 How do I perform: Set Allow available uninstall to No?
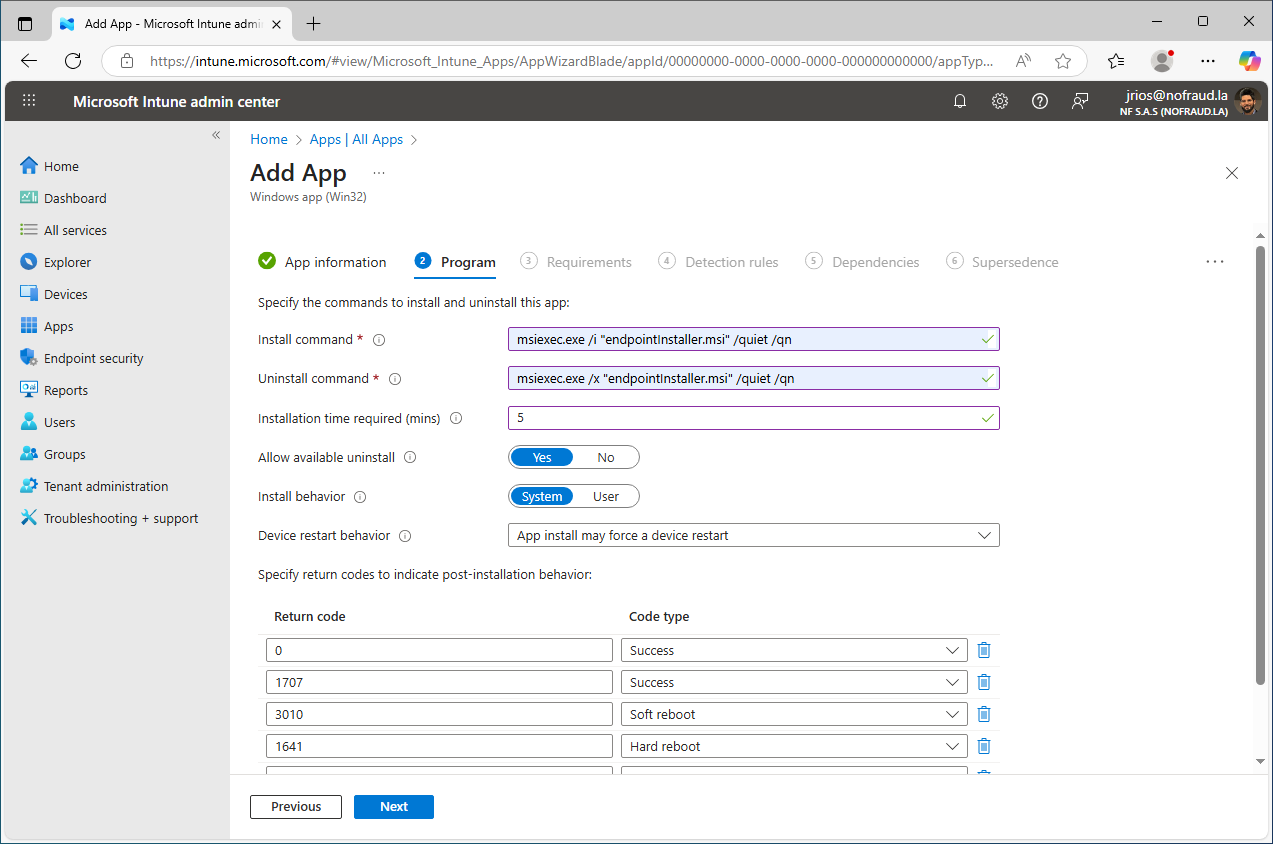[x=606, y=457]
